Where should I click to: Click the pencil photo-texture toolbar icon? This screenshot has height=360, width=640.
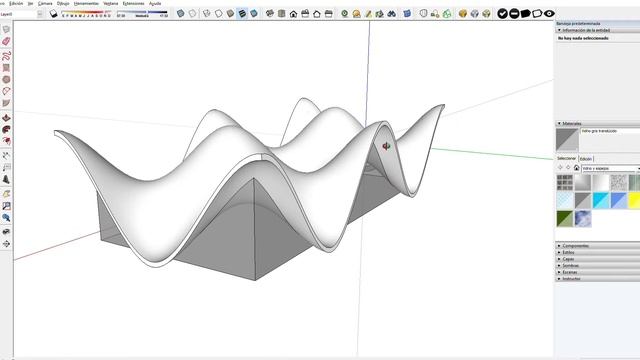(x=368, y=14)
